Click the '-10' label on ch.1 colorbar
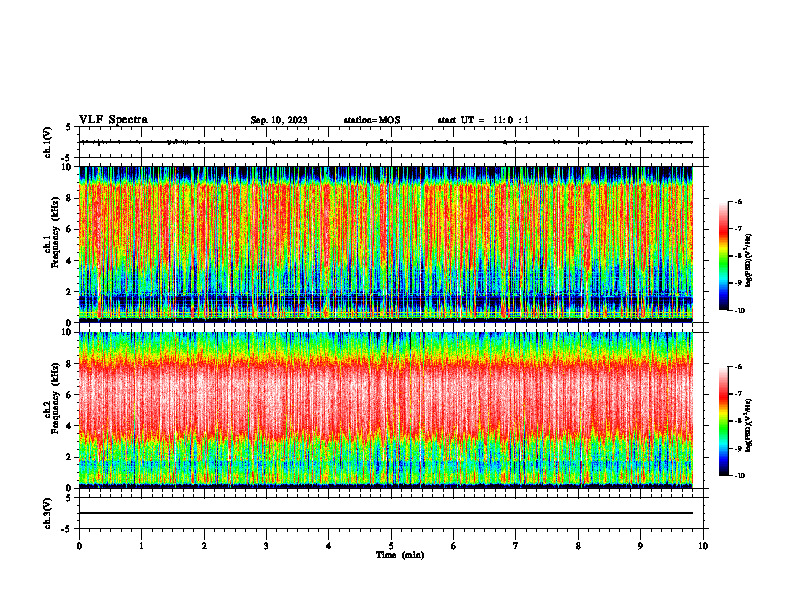792x612 pixels. (739, 311)
